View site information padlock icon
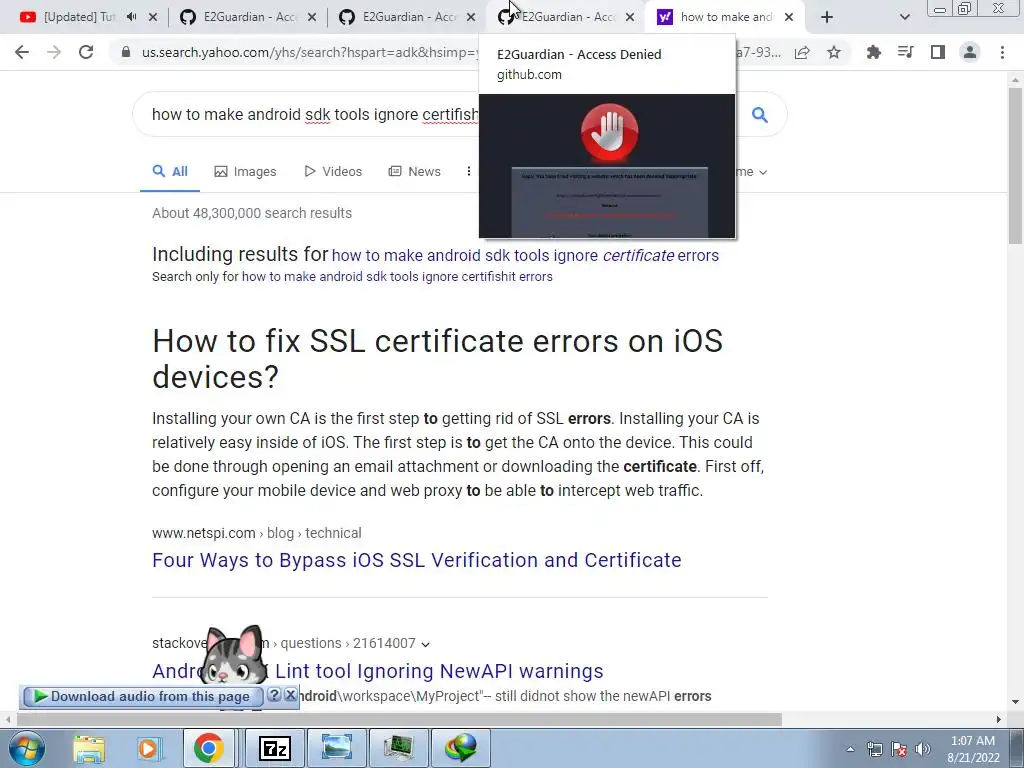Viewport: 1024px width, 768px height. (x=126, y=52)
